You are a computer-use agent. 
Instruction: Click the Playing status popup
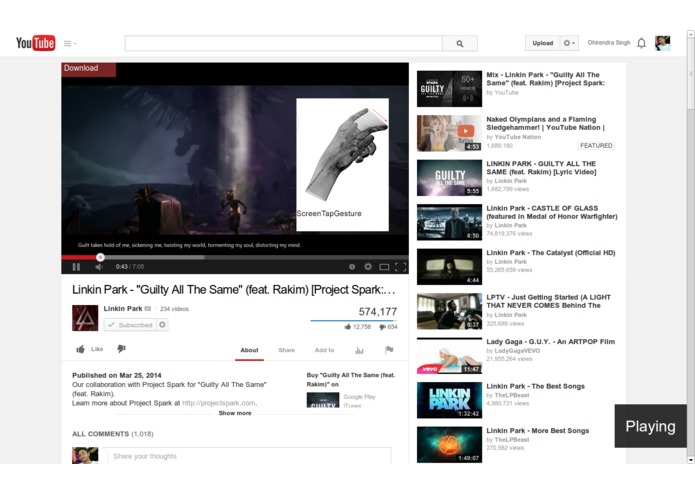650,426
